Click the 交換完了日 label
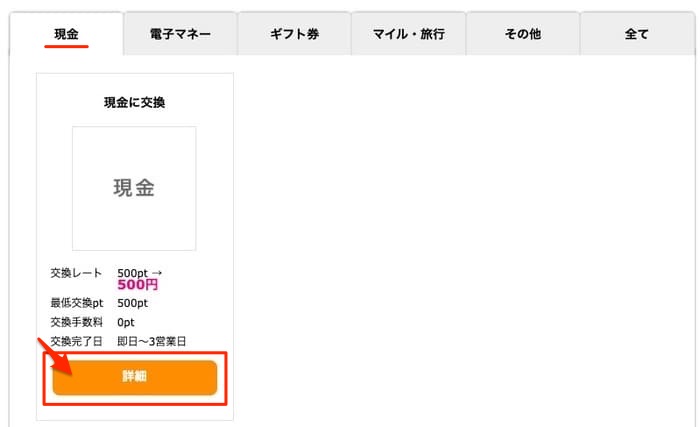Screen dimensions: 700x427 click(x=76, y=341)
